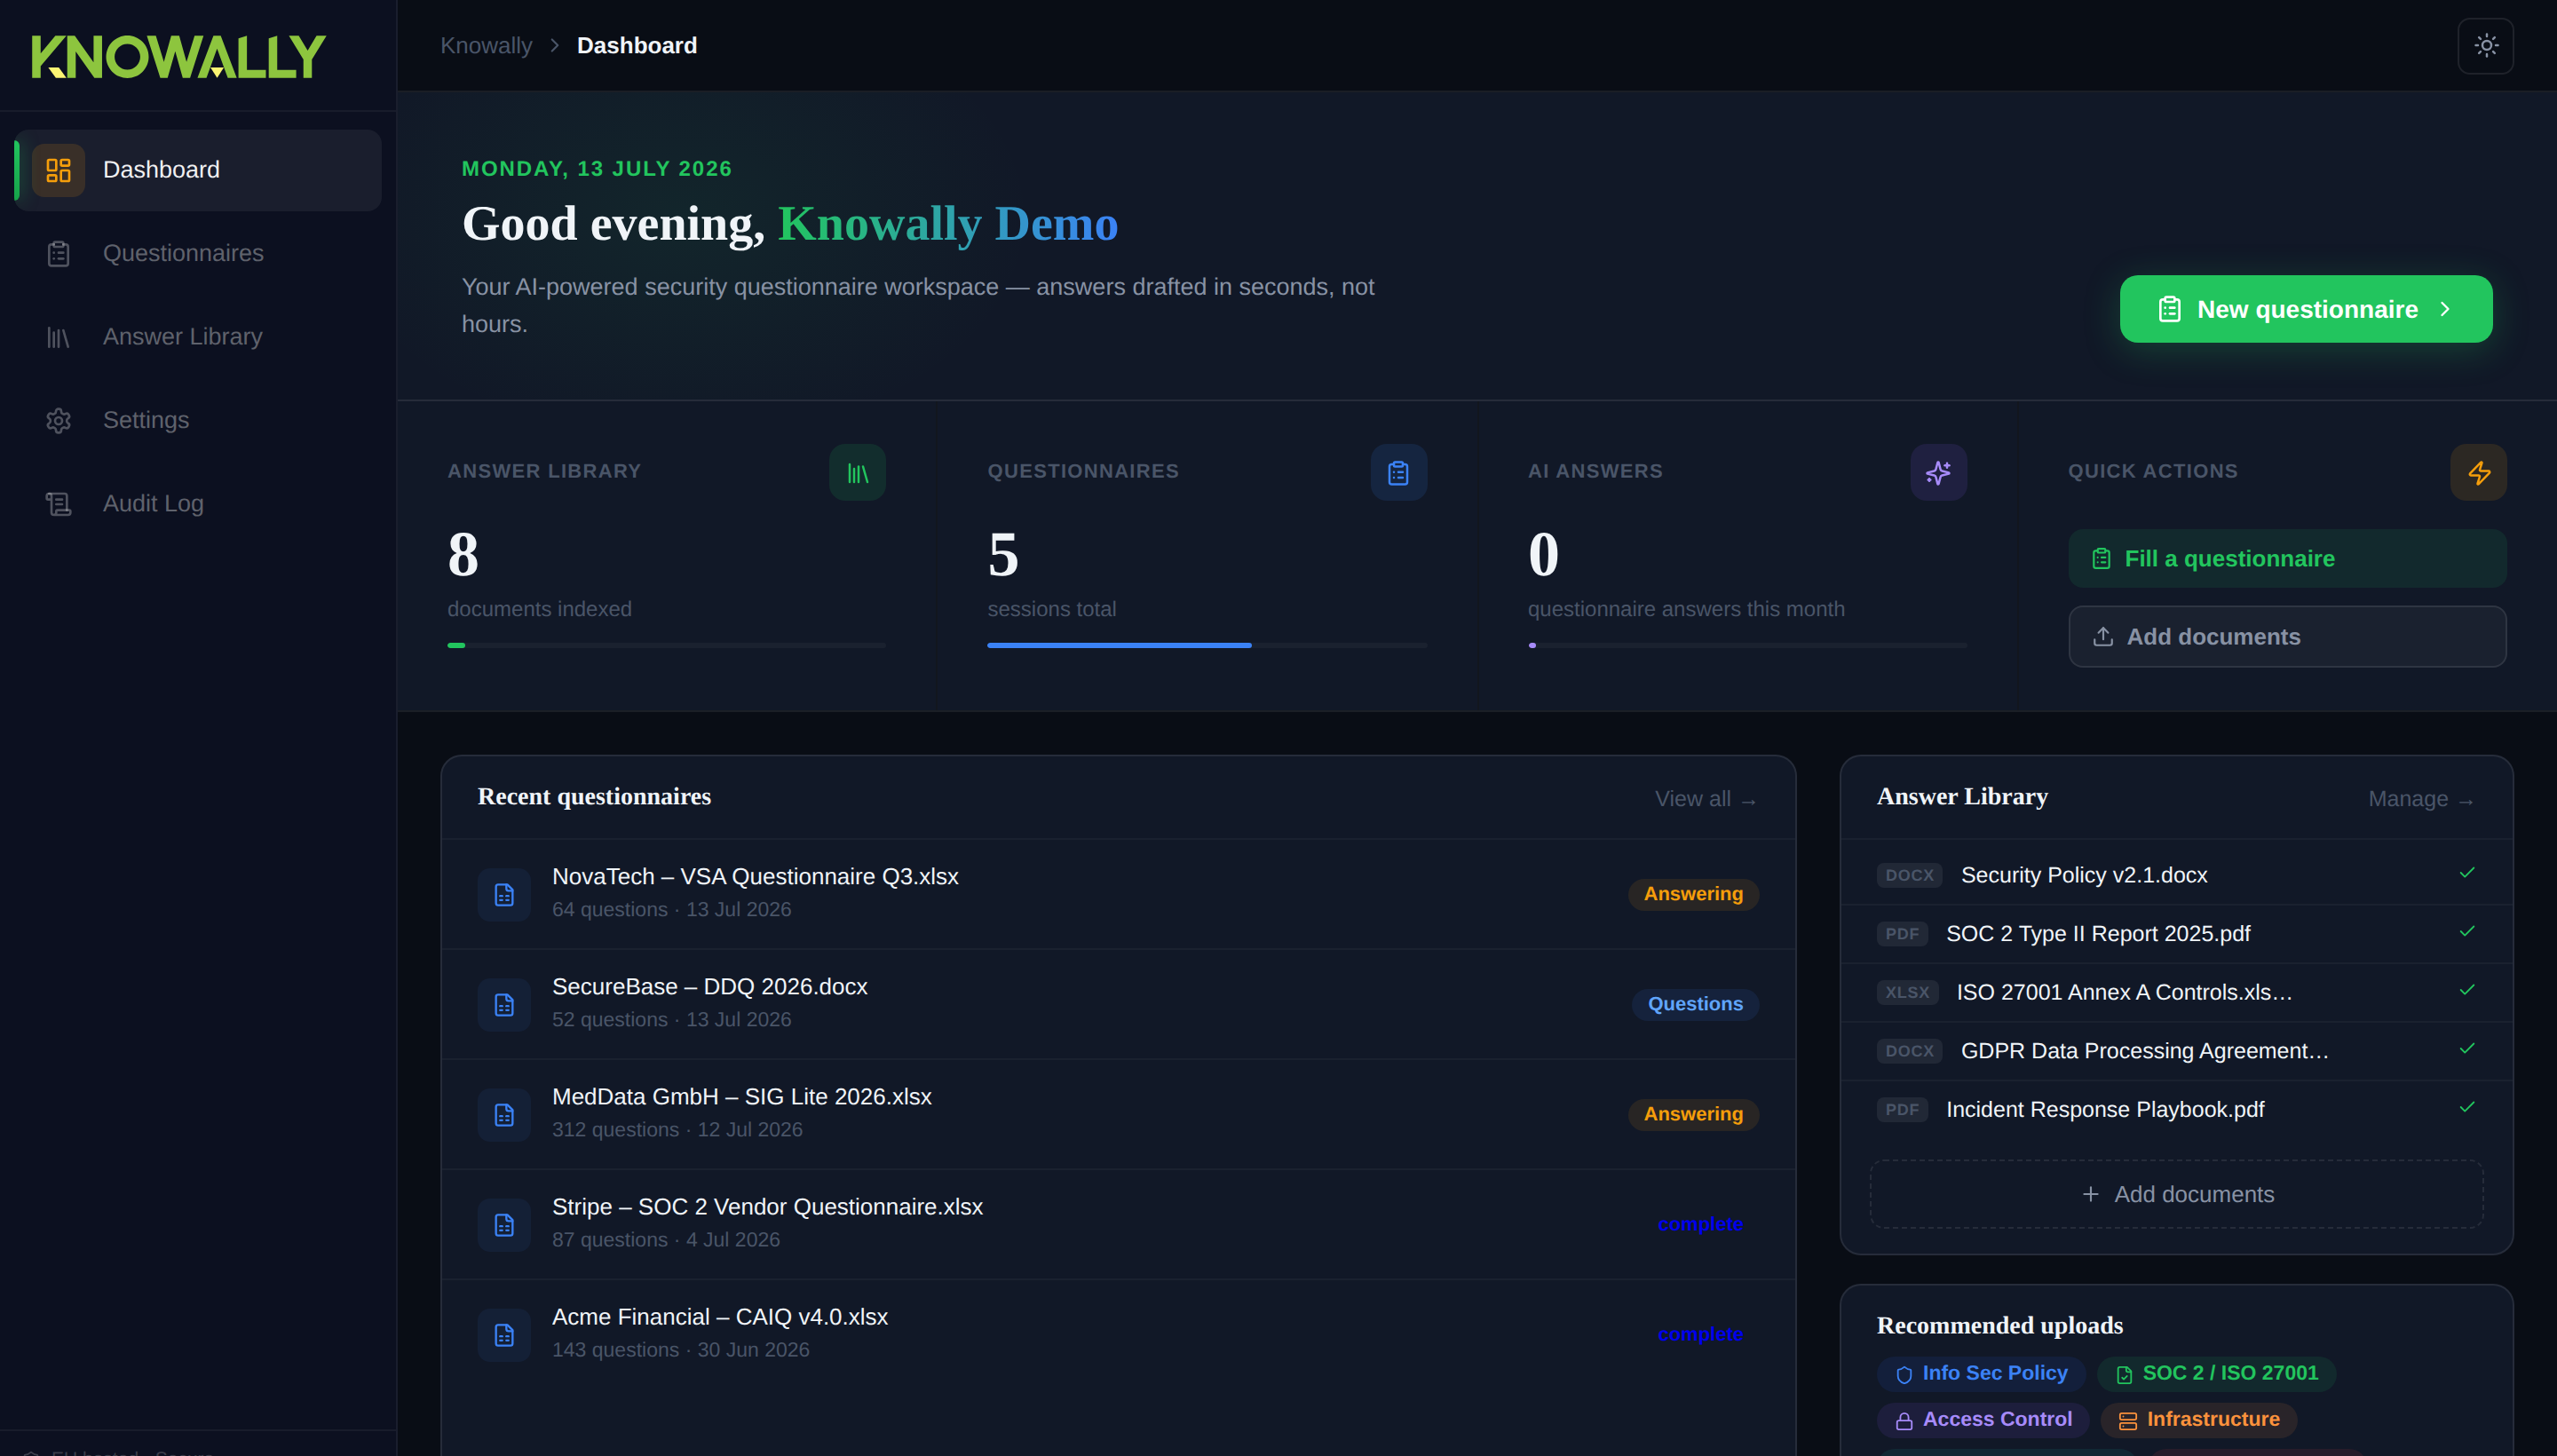Click View all recent questionnaires link
Viewport: 2557px width, 1456px height.
[1706, 800]
